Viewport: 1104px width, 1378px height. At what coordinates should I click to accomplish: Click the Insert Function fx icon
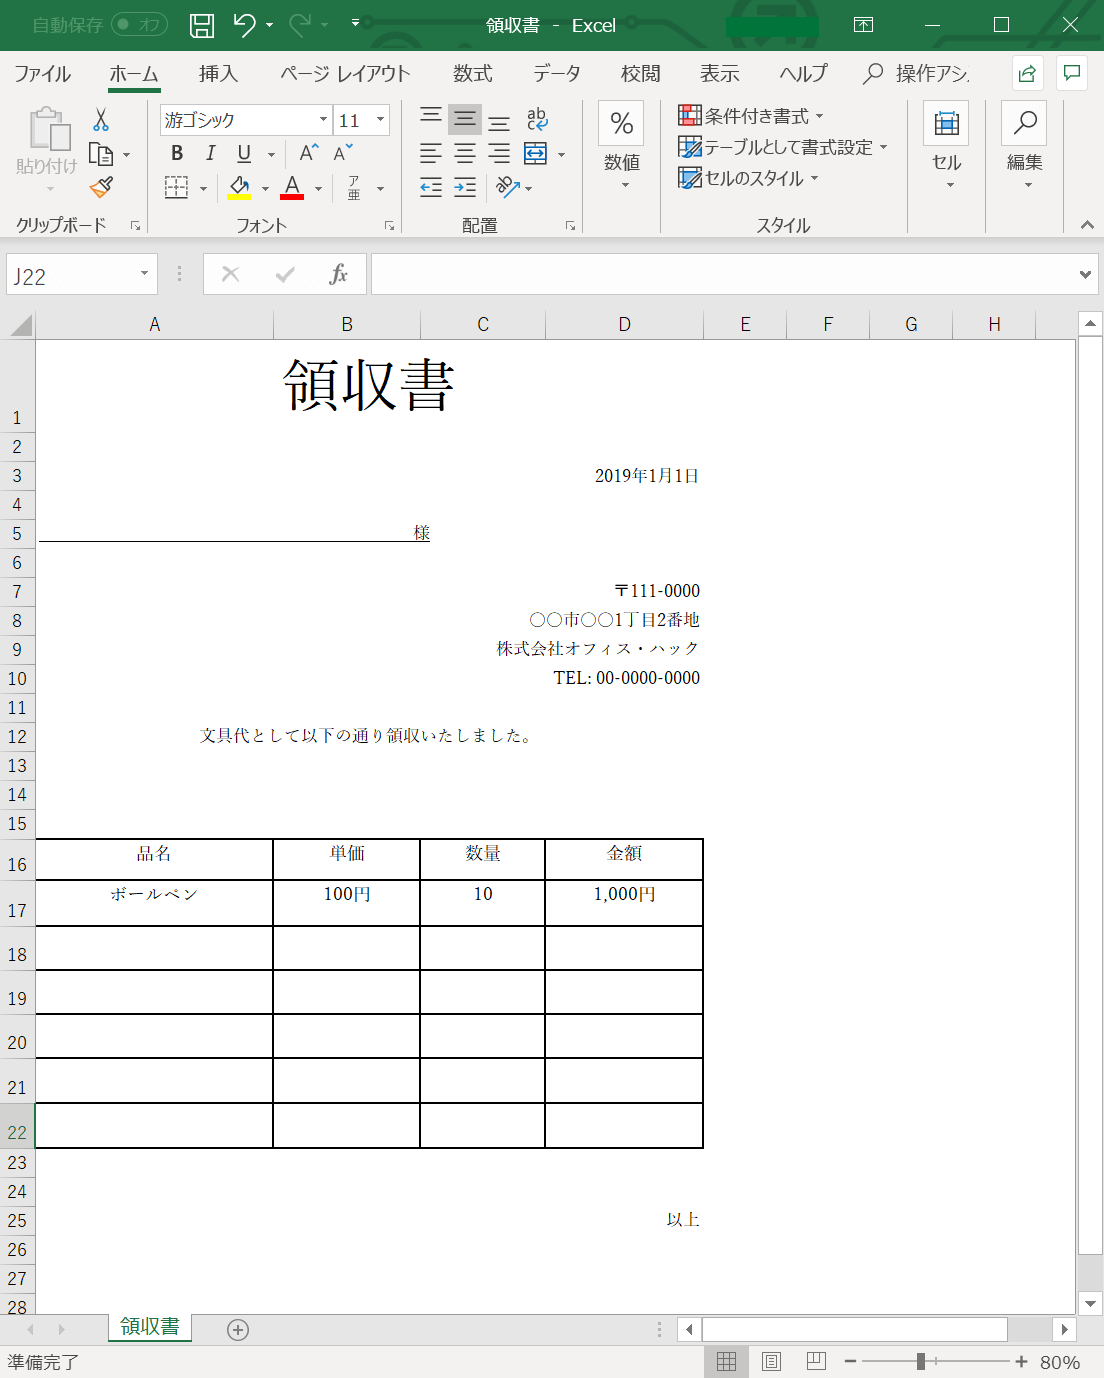click(x=338, y=274)
